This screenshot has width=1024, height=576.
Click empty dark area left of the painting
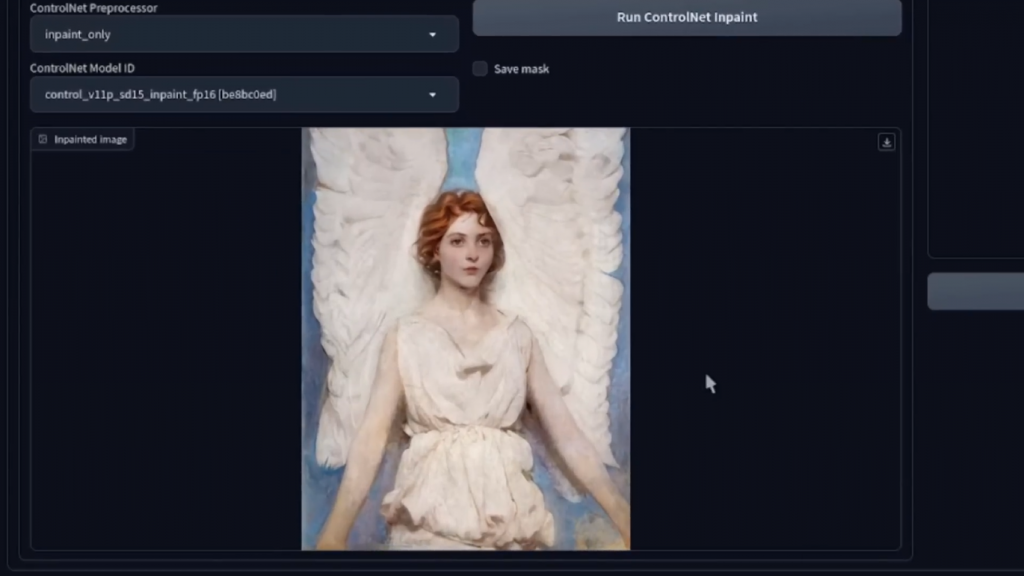click(165, 350)
